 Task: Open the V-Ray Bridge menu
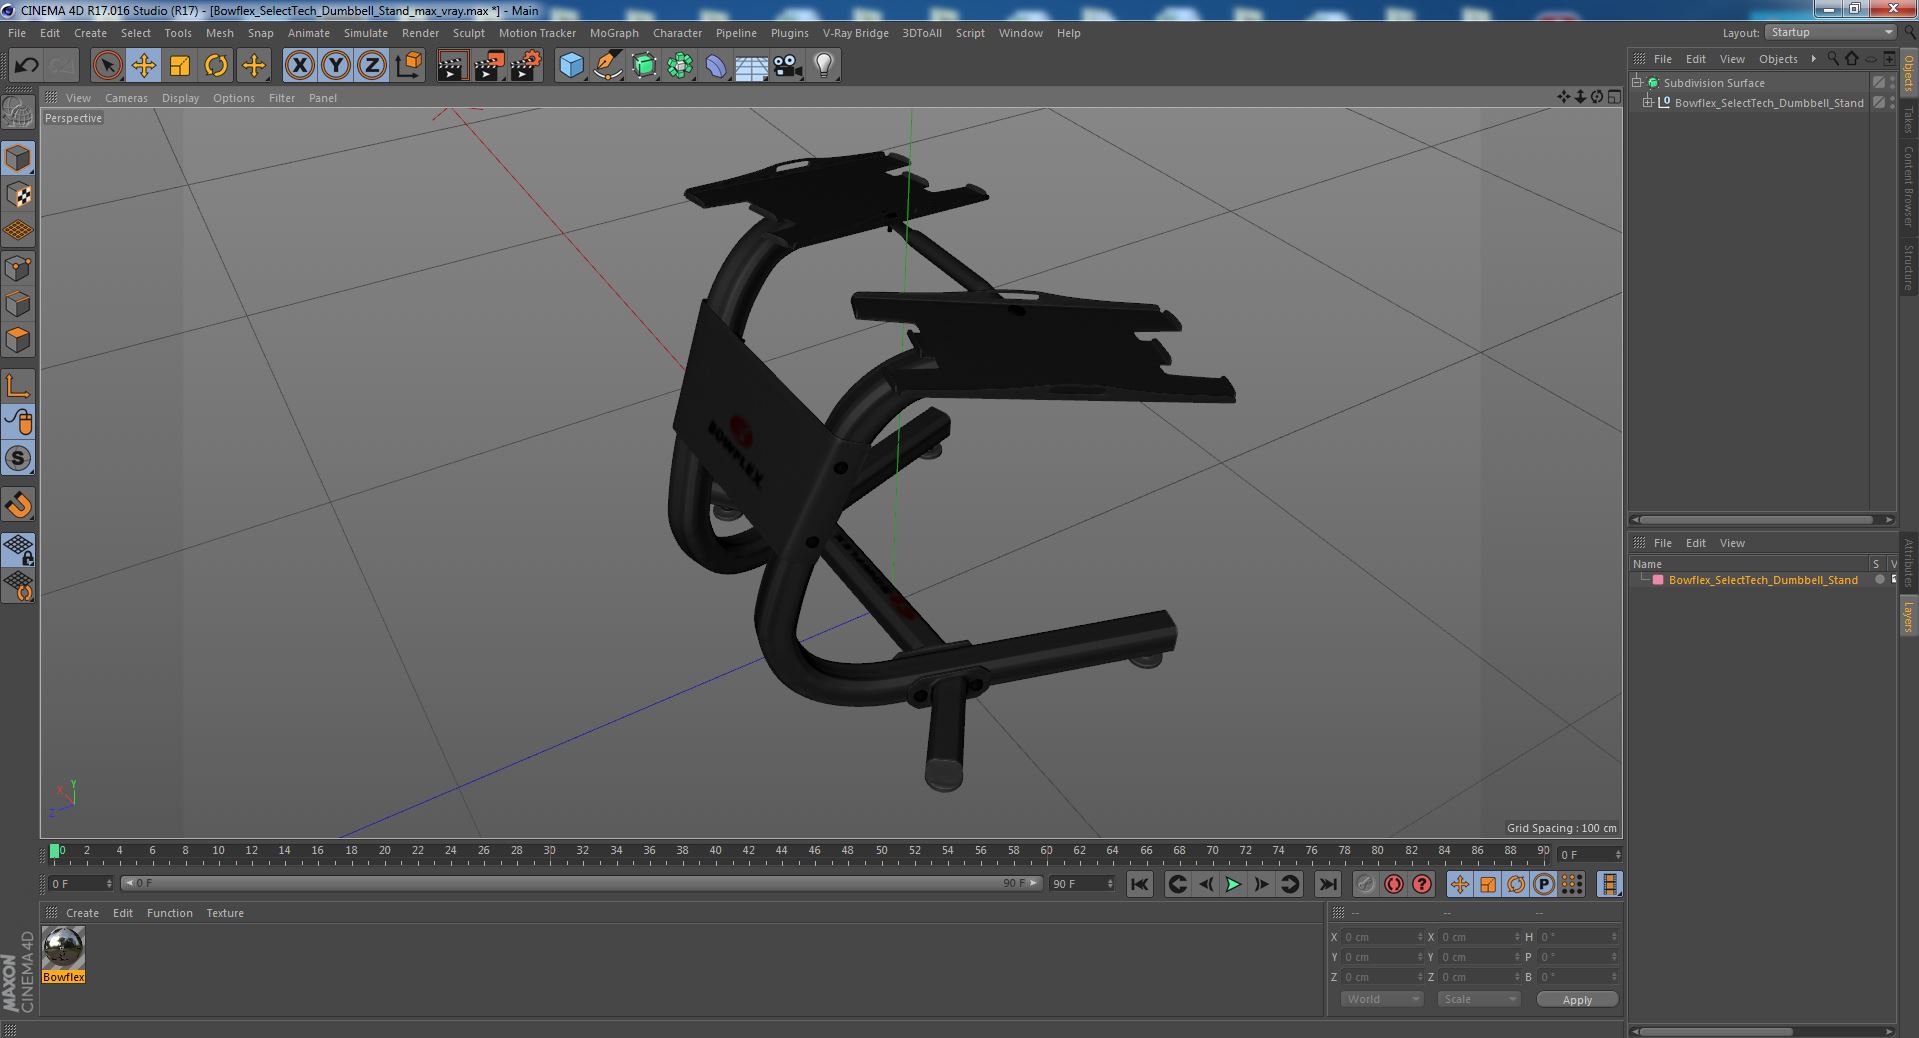(x=855, y=33)
